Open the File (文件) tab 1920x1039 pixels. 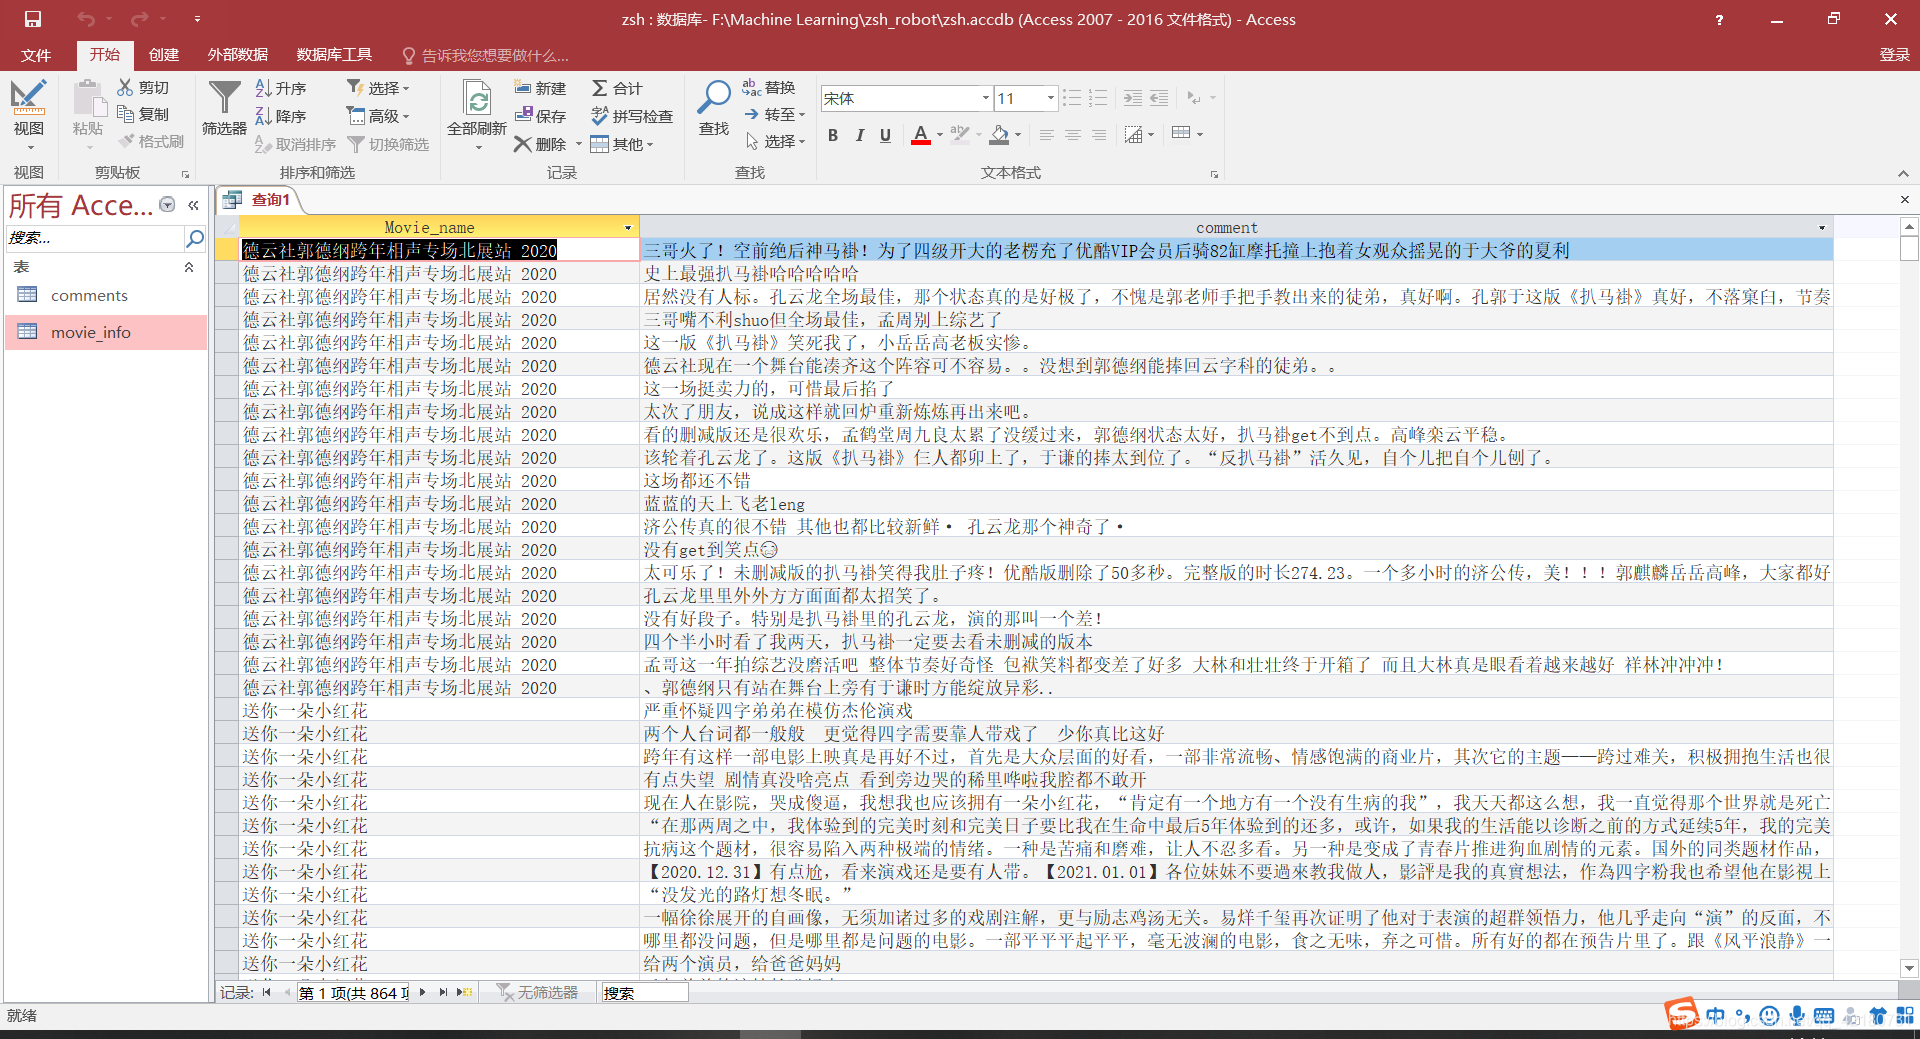click(36, 55)
